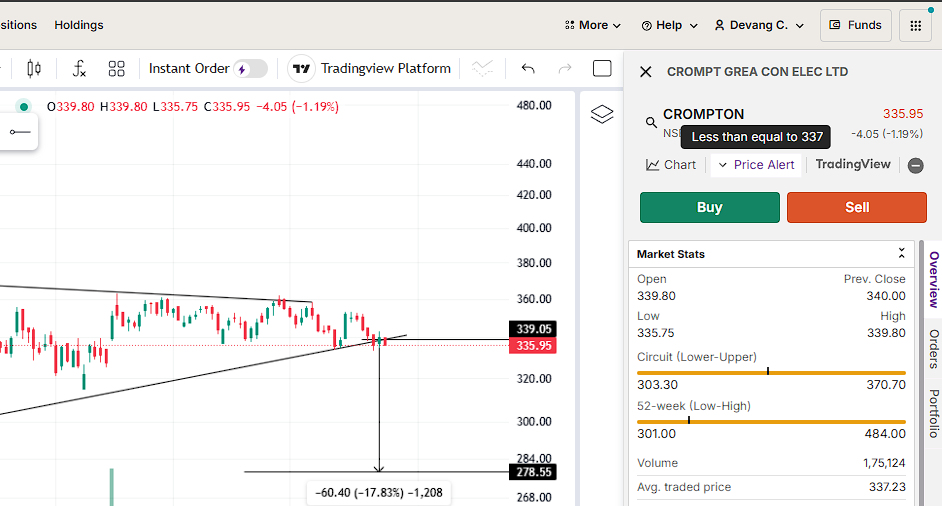Switch to the Portfolio vertical tab
This screenshot has width=942, height=506.
coord(934,413)
